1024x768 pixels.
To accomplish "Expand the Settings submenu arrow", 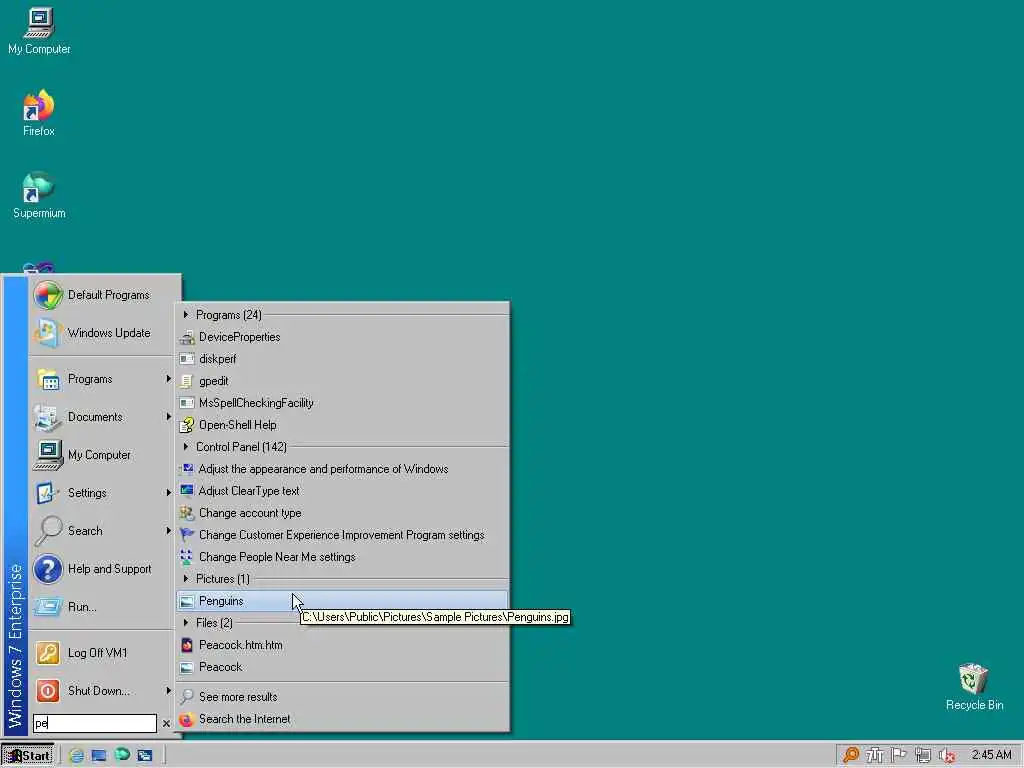I will [x=168, y=492].
